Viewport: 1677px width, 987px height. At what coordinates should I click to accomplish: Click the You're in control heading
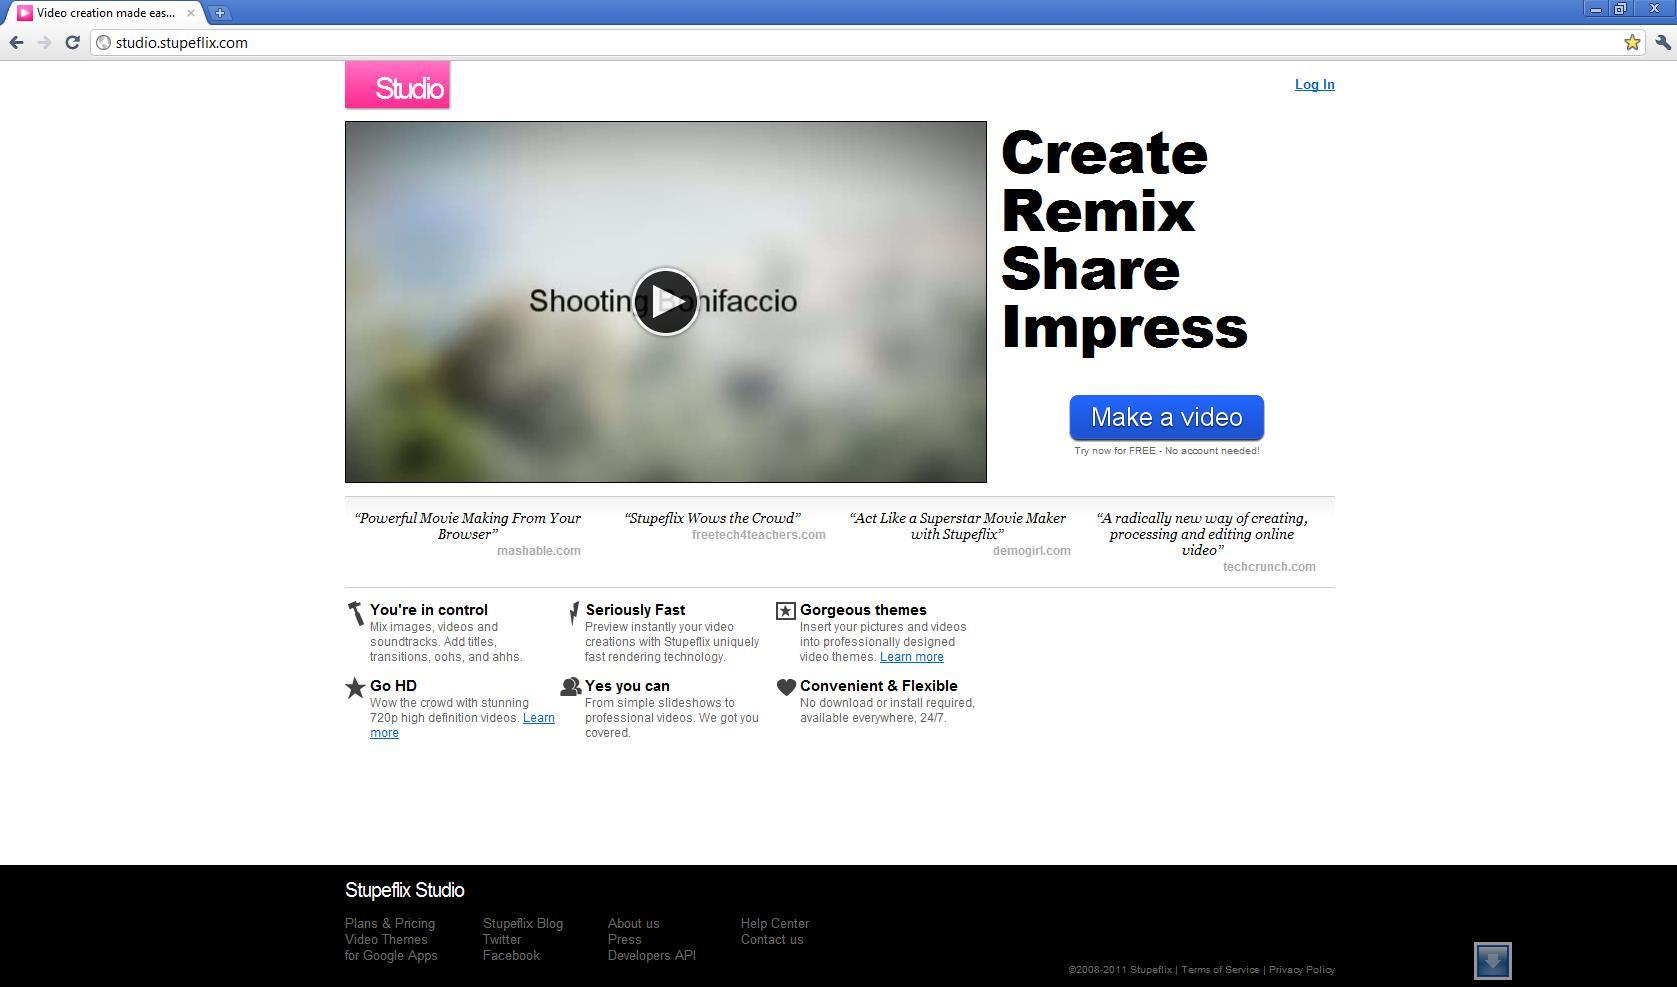(x=429, y=609)
